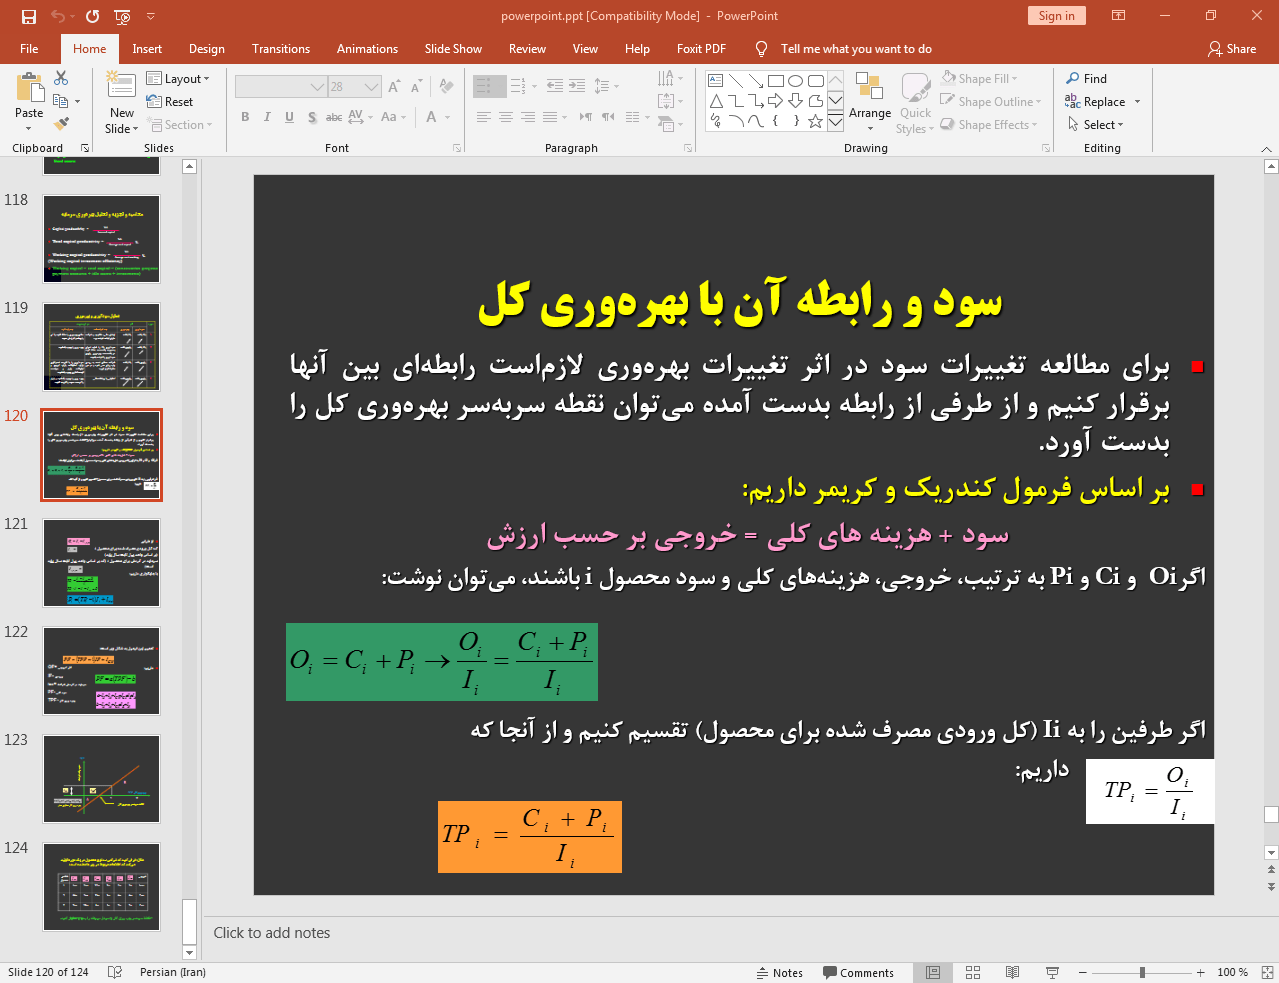Align text left in Paragraph group

point(484,117)
